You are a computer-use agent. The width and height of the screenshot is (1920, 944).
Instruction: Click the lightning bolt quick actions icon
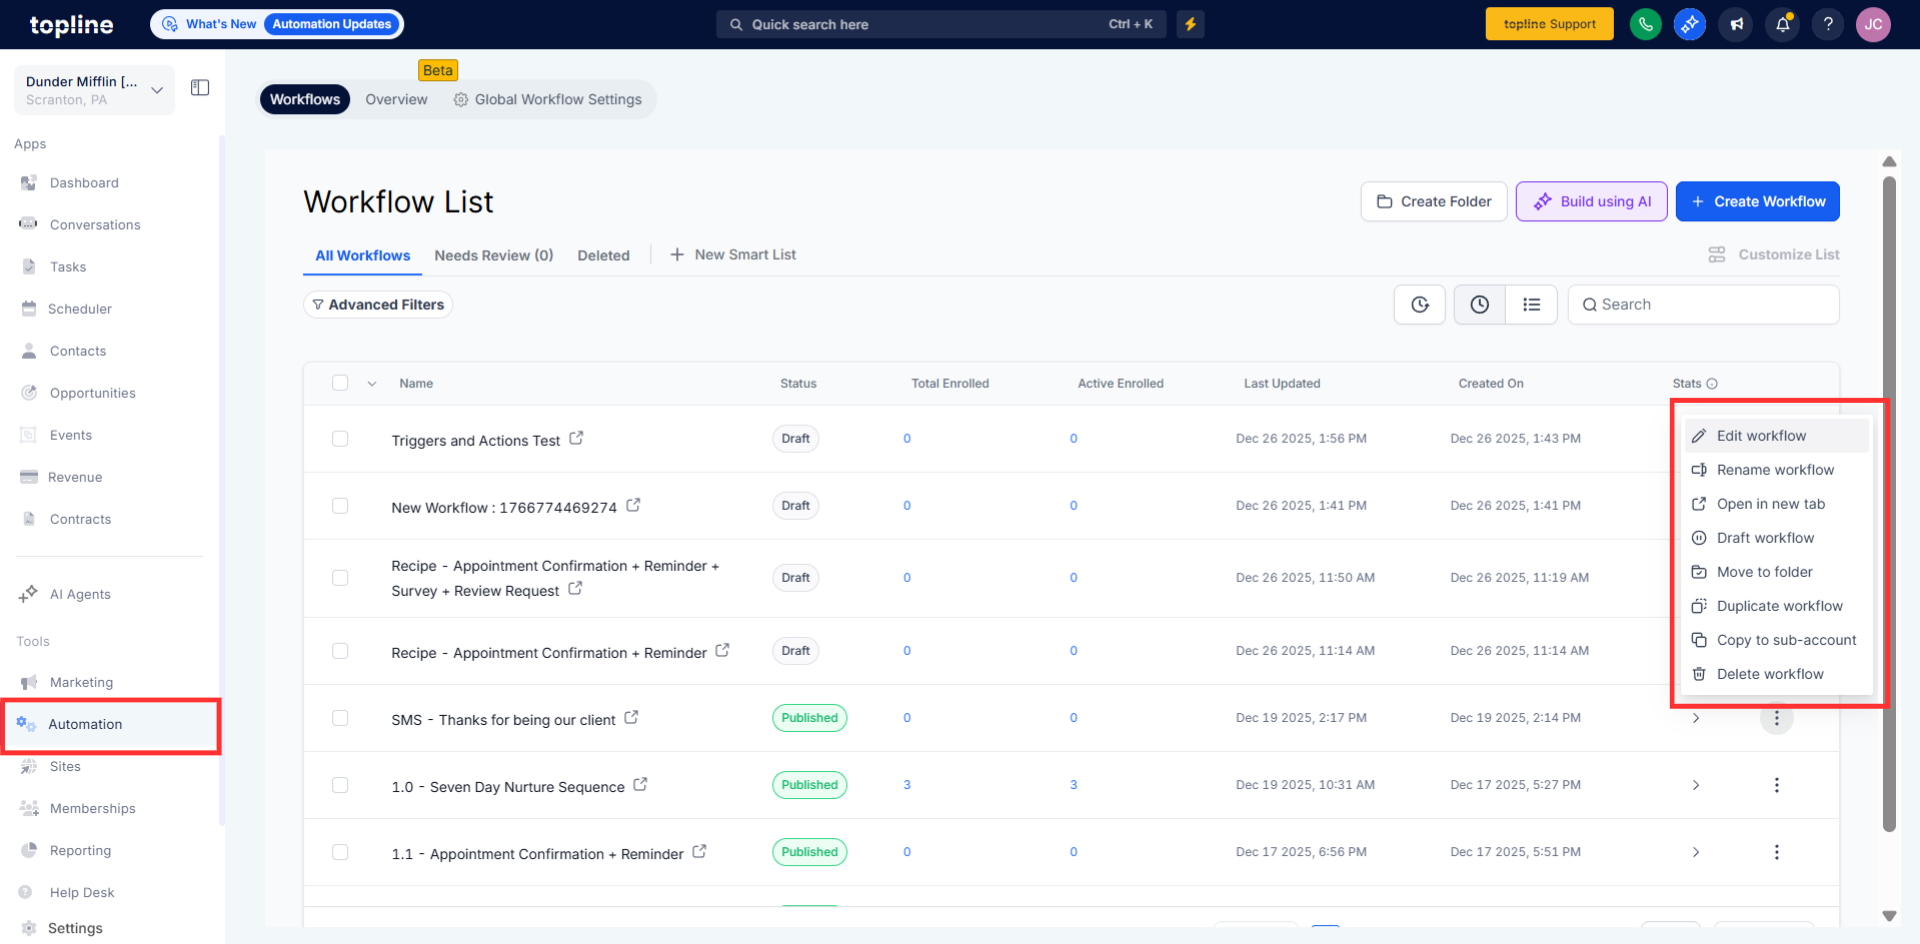[x=1190, y=24]
